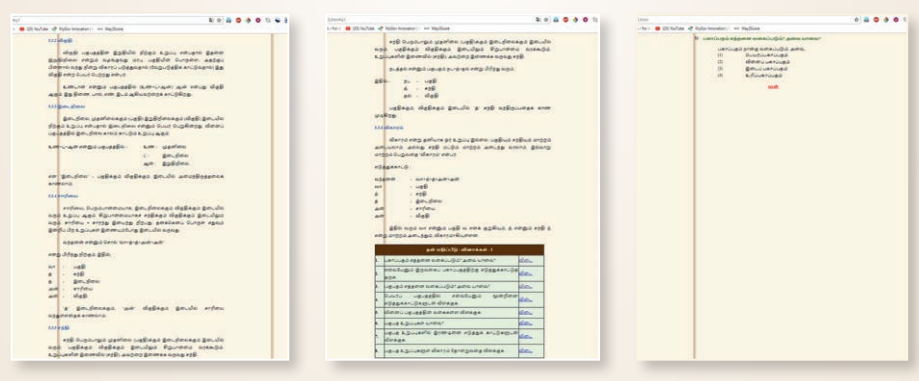919x381 pixels.
Task: Click the answer link in question row 2 of the table
Action: click(526, 273)
